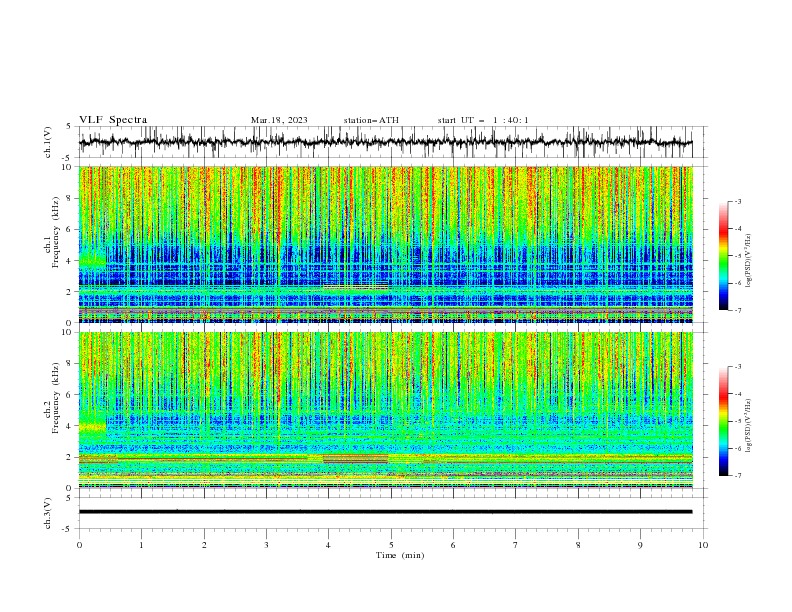Click the ch.1 spectrogram color scale bar
This screenshot has width=792, height=612.
click(x=723, y=256)
